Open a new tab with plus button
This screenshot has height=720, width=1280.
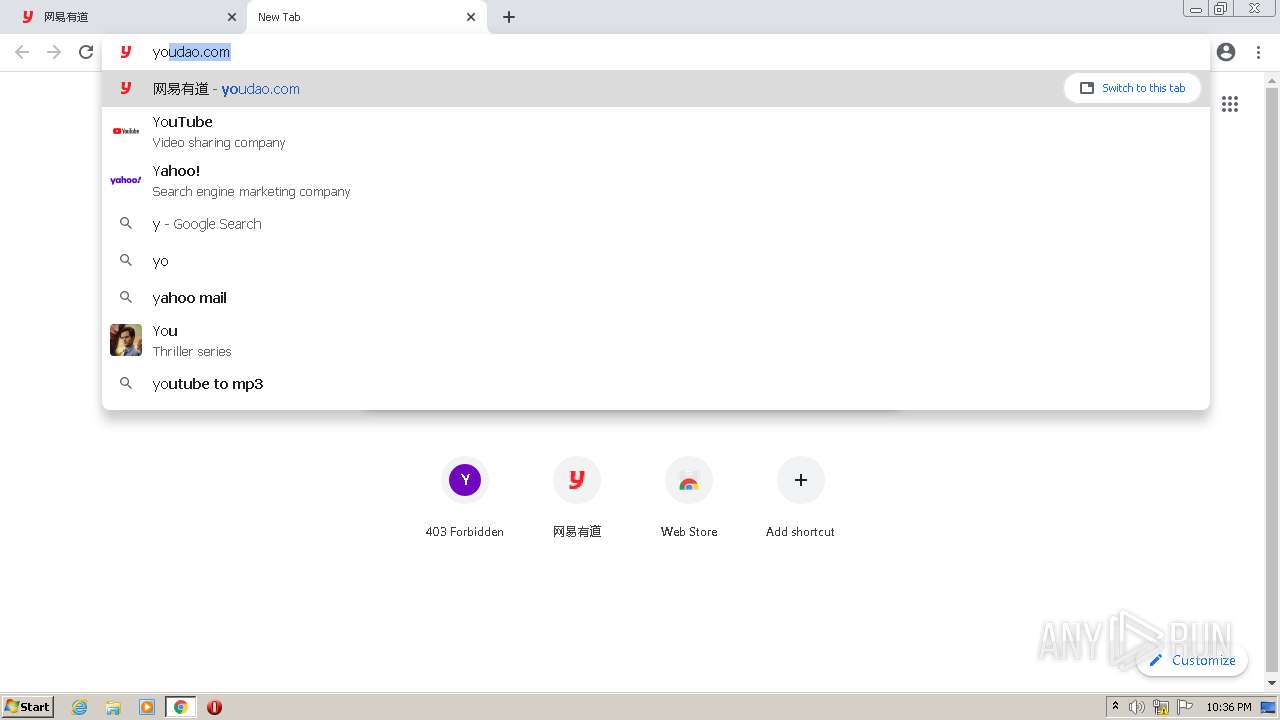coord(509,17)
